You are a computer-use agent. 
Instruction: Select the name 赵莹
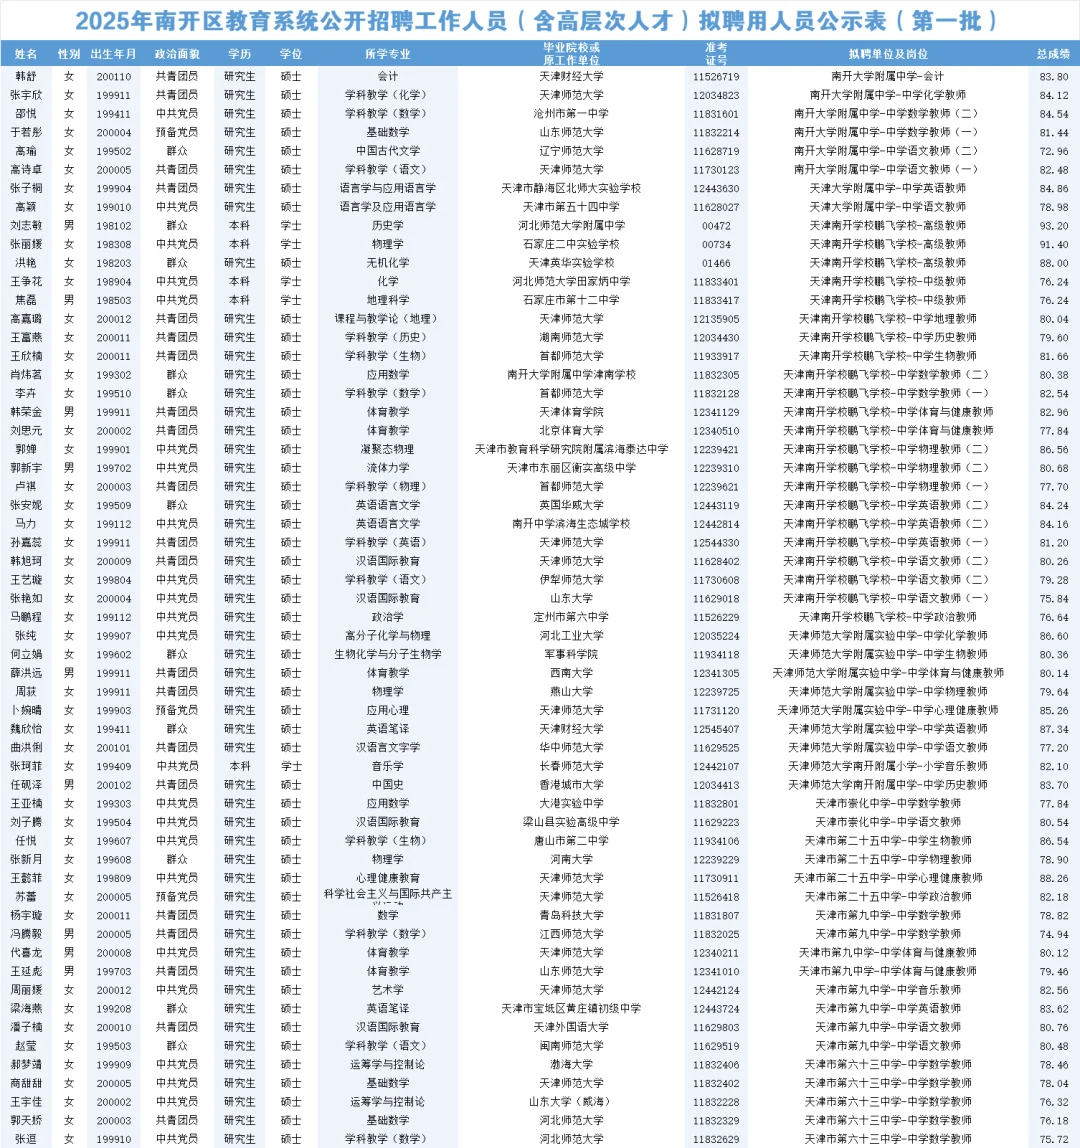click(26, 1046)
